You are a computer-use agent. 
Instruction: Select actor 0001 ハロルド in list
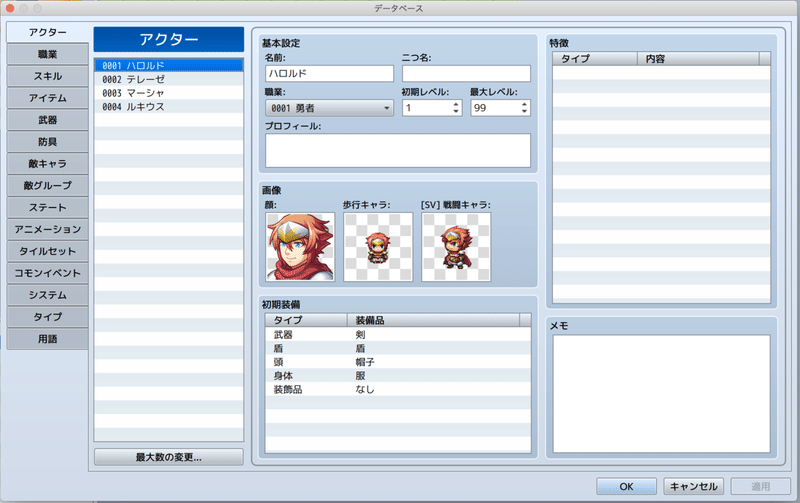coord(168,65)
